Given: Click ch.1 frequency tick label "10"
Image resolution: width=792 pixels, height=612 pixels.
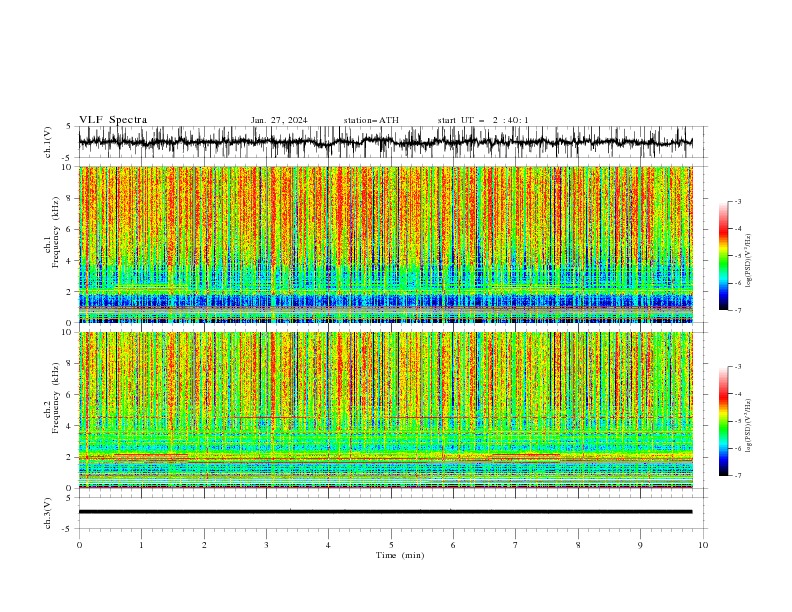Looking at the screenshot, I should point(67,167).
